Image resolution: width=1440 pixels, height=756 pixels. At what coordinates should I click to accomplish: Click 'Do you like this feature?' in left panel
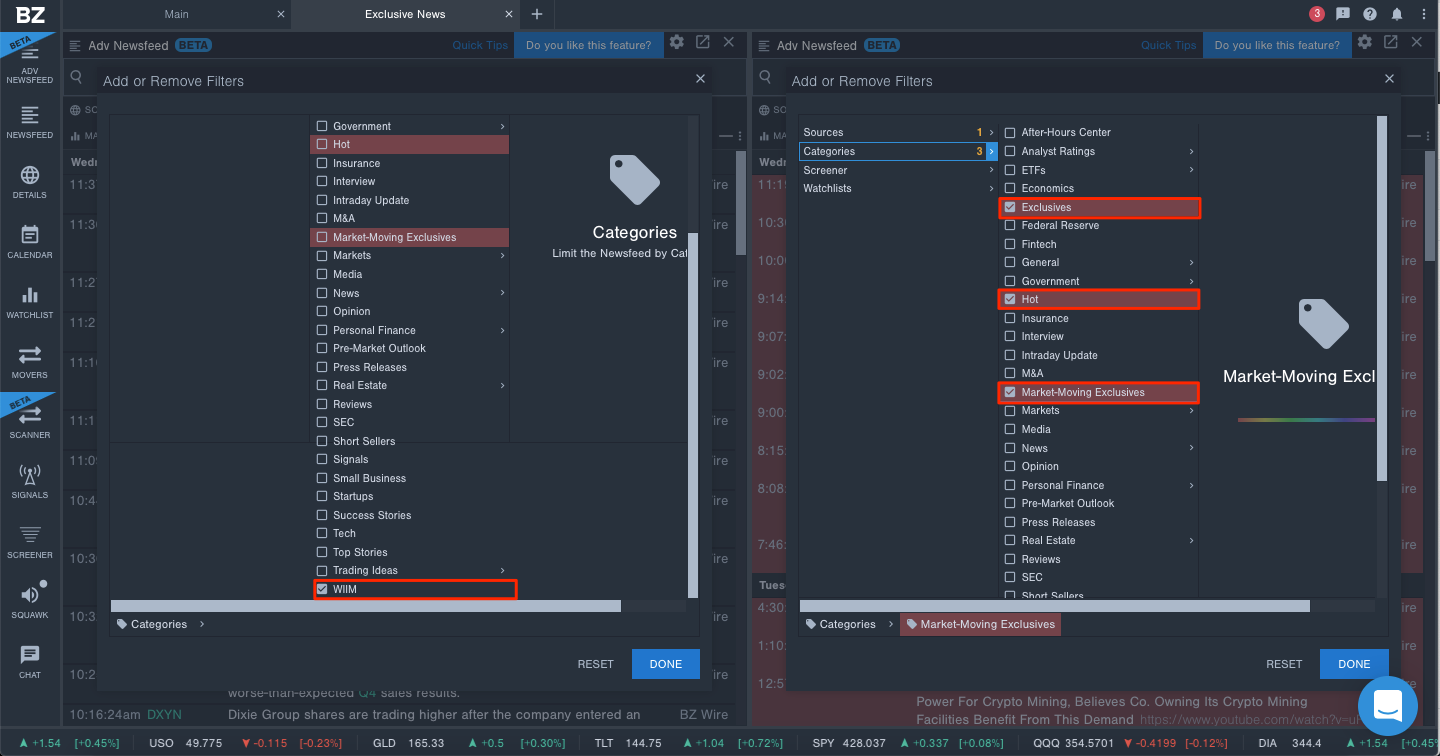click(588, 45)
